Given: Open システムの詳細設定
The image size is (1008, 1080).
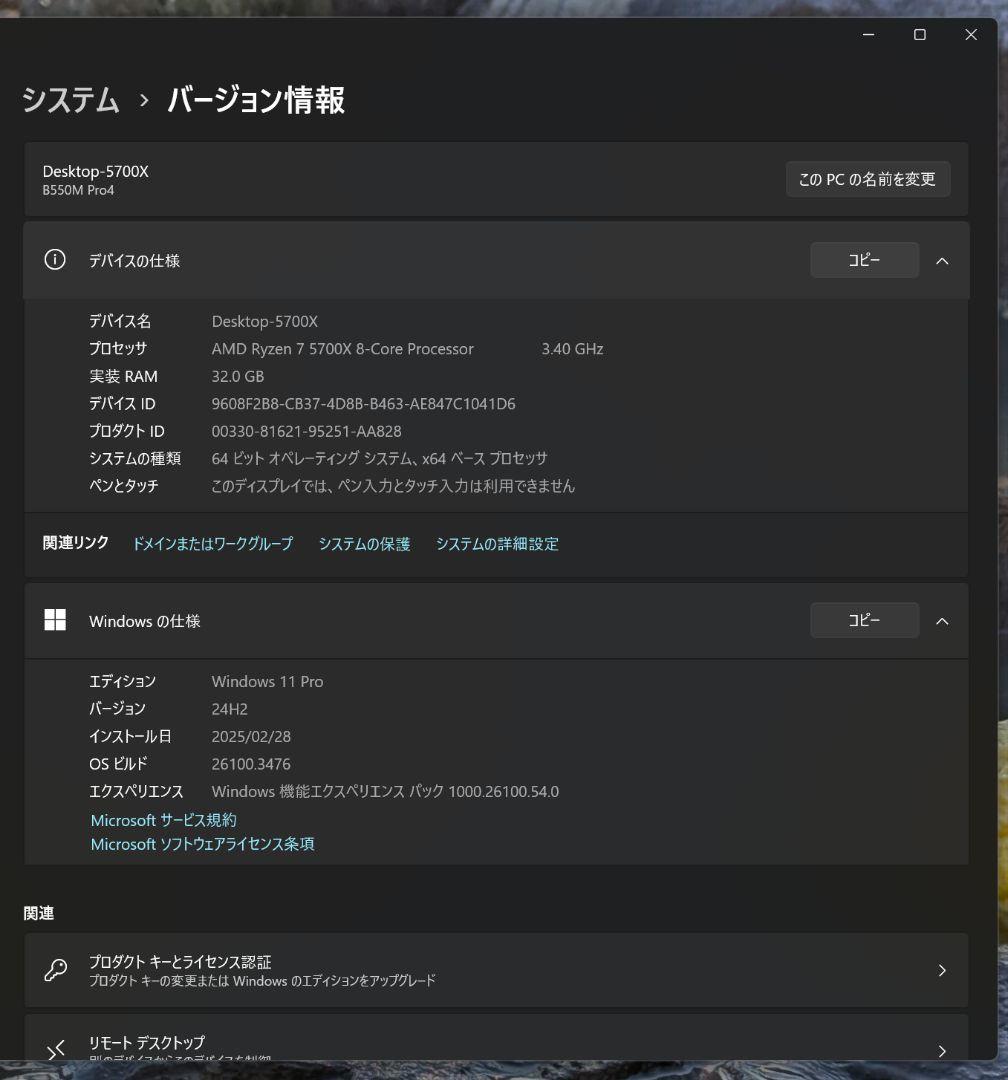Looking at the screenshot, I should click(x=497, y=544).
